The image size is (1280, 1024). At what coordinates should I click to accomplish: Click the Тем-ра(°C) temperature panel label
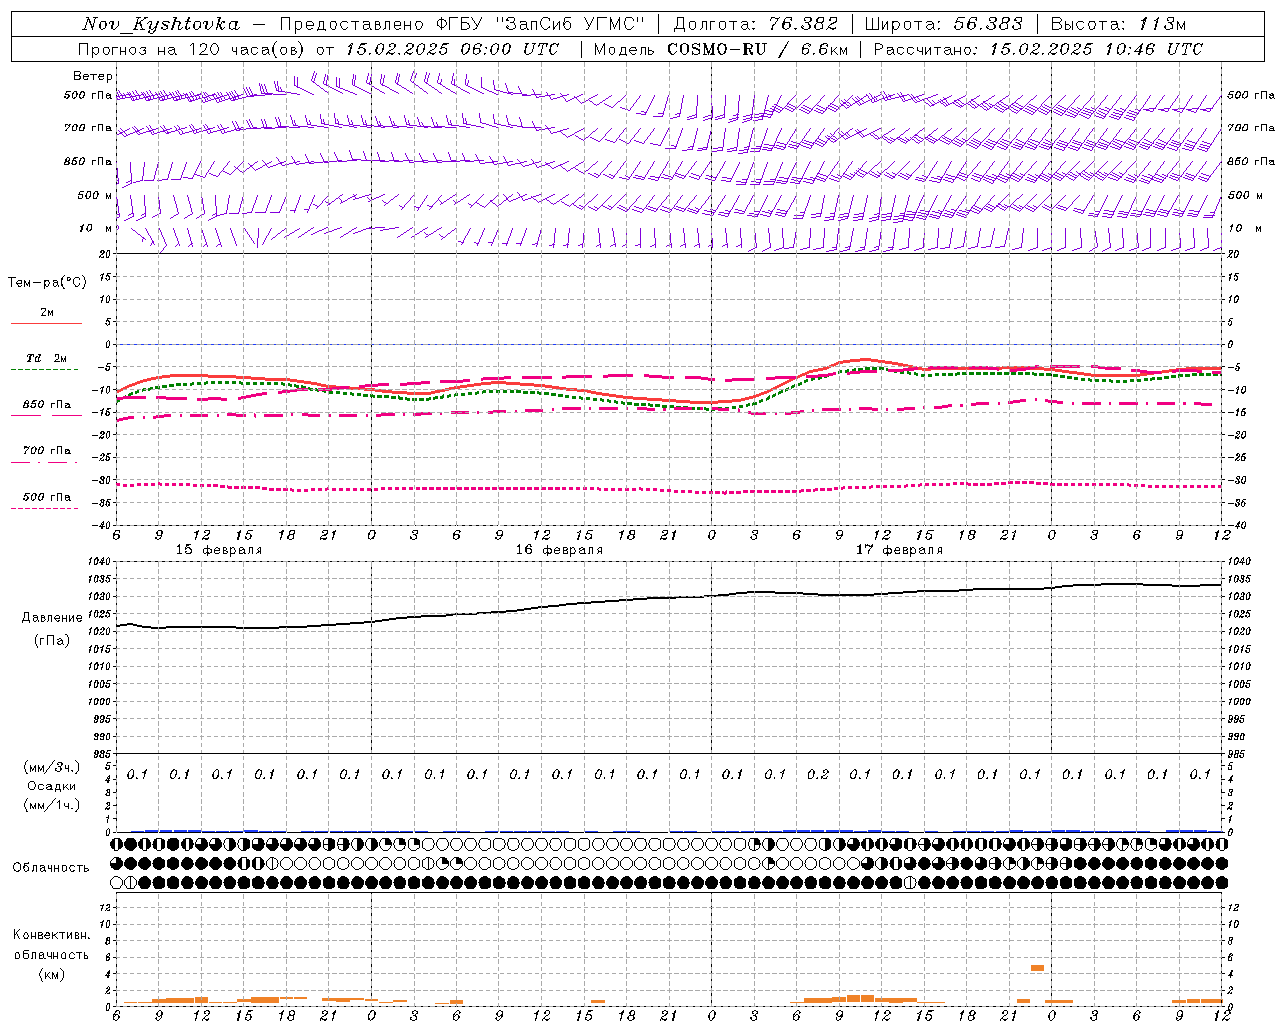point(47,283)
